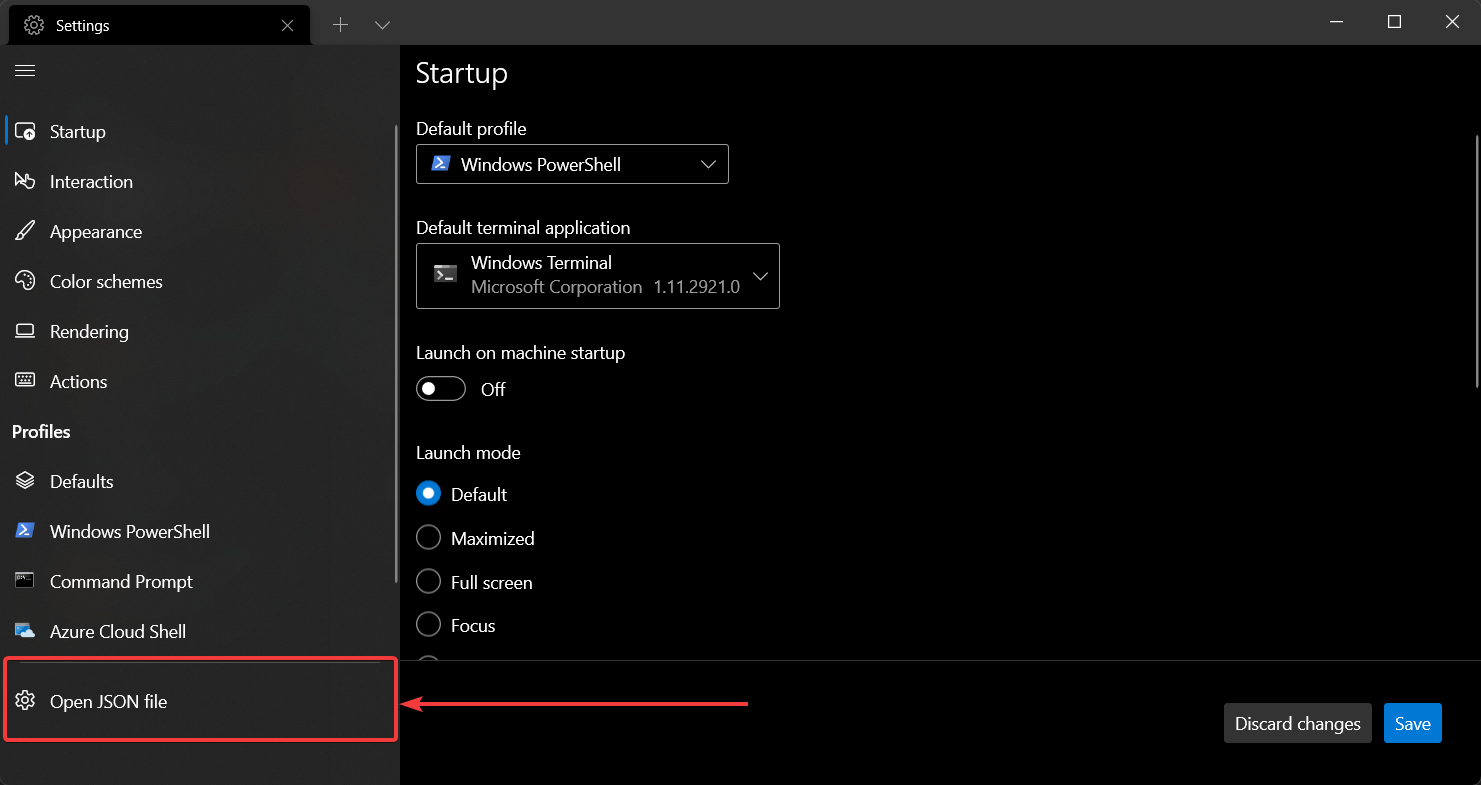Image resolution: width=1481 pixels, height=785 pixels.
Task: Choose Full screen launch mode
Action: tap(428, 582)
